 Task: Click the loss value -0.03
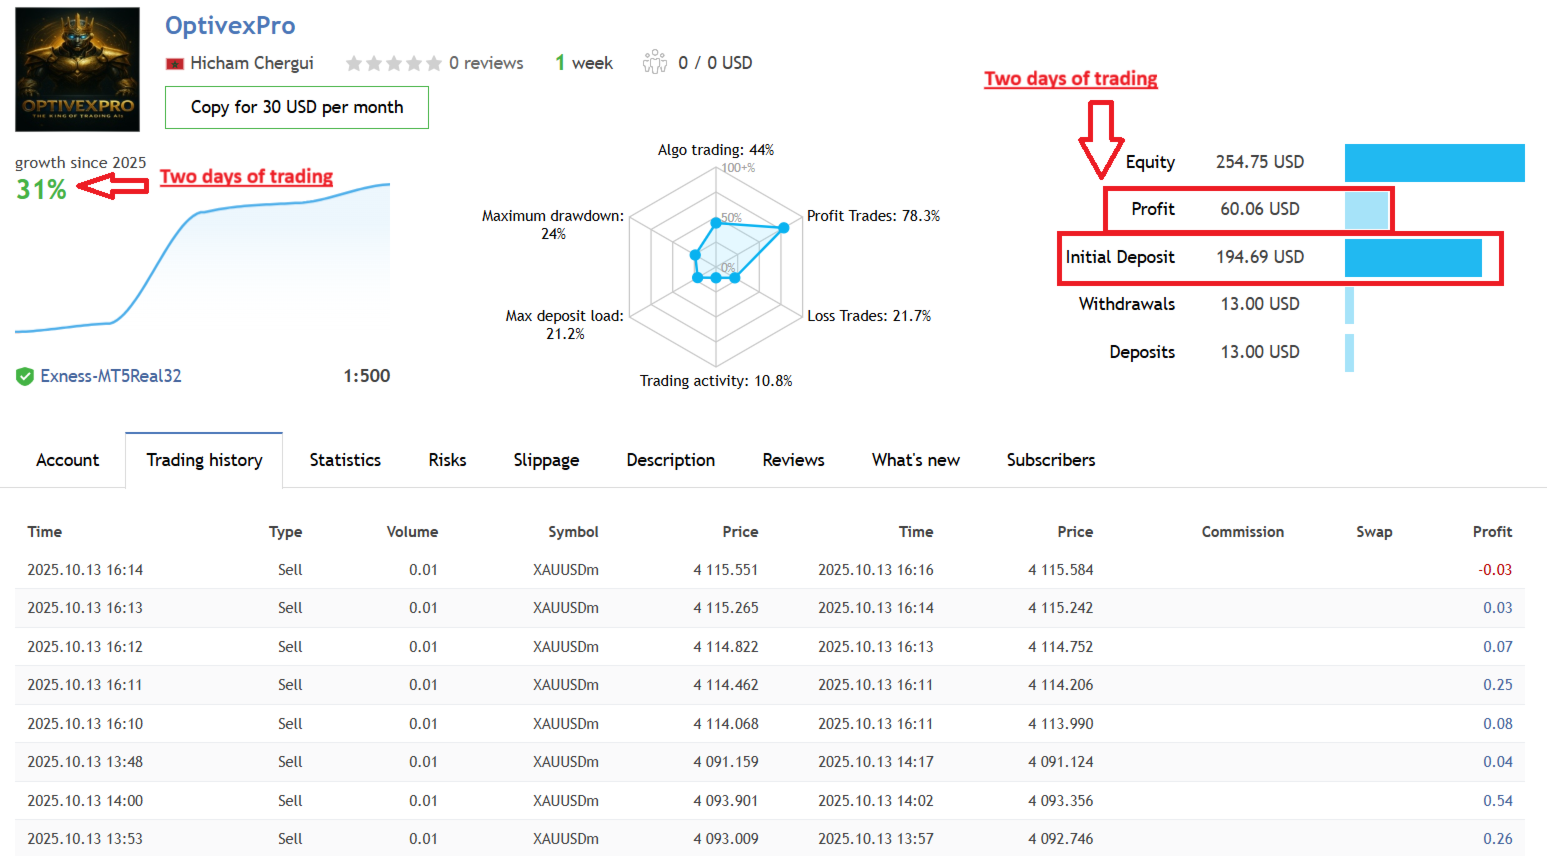coord(1495,570)
